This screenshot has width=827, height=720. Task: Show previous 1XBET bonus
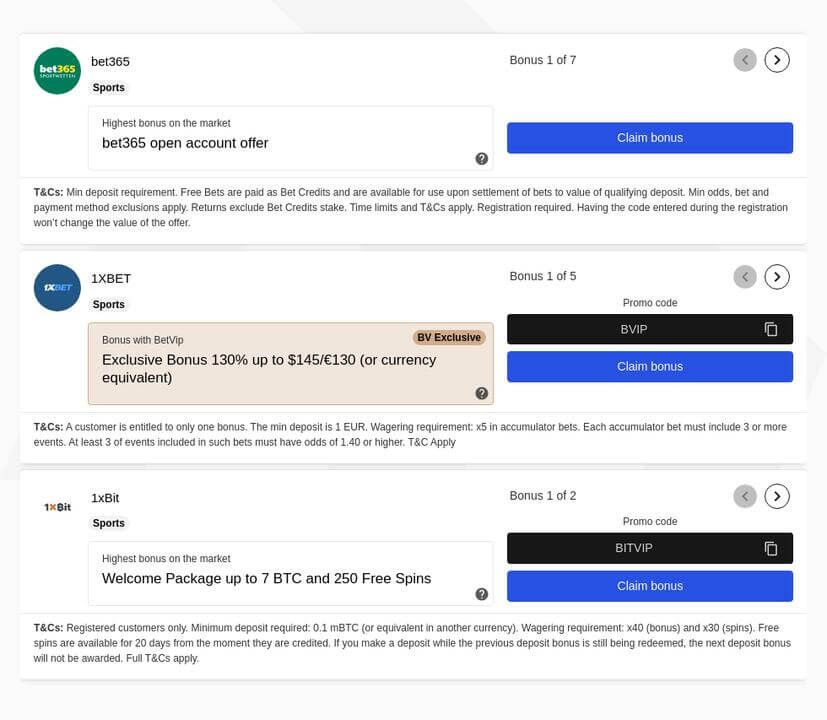point(745,276)
